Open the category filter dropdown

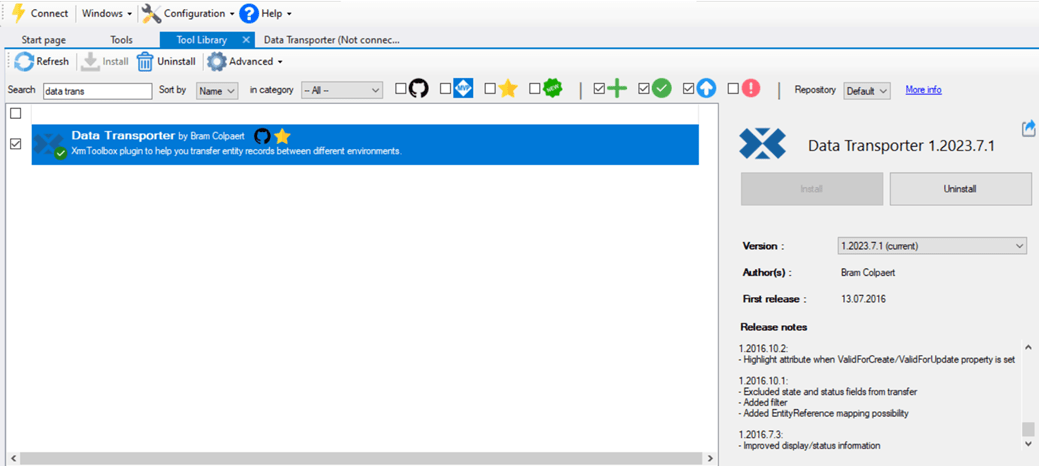342,90
